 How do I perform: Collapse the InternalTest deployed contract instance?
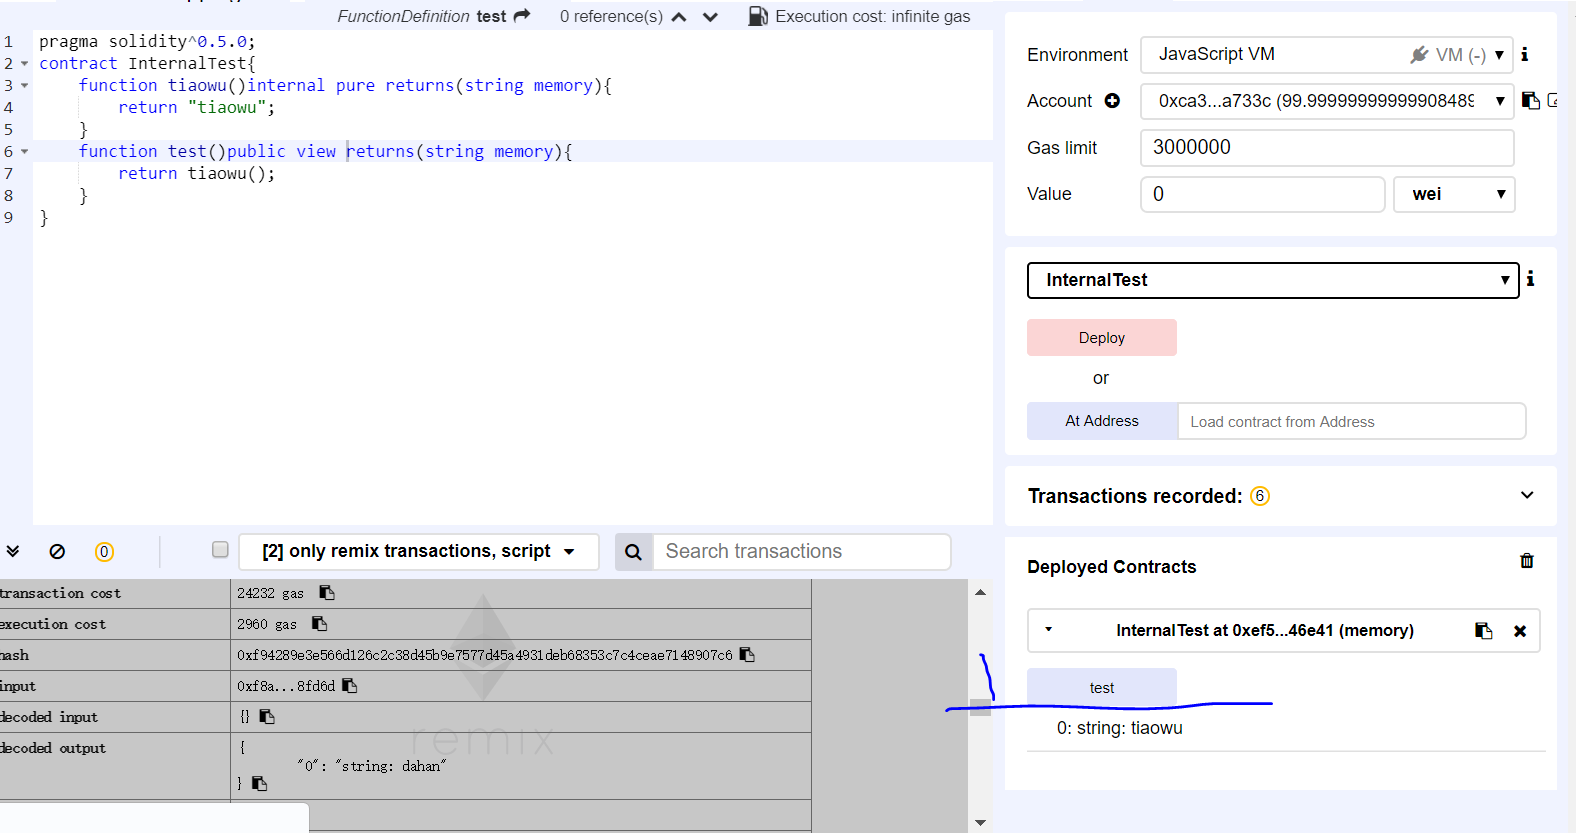point(1048,630)
